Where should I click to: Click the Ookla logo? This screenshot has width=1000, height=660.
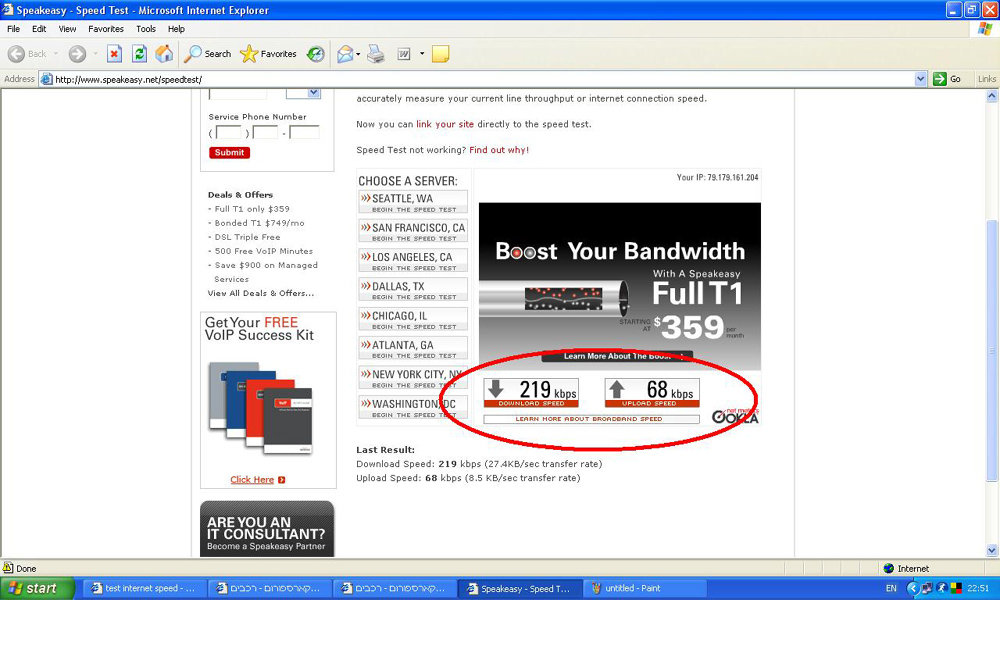(735, 416)
